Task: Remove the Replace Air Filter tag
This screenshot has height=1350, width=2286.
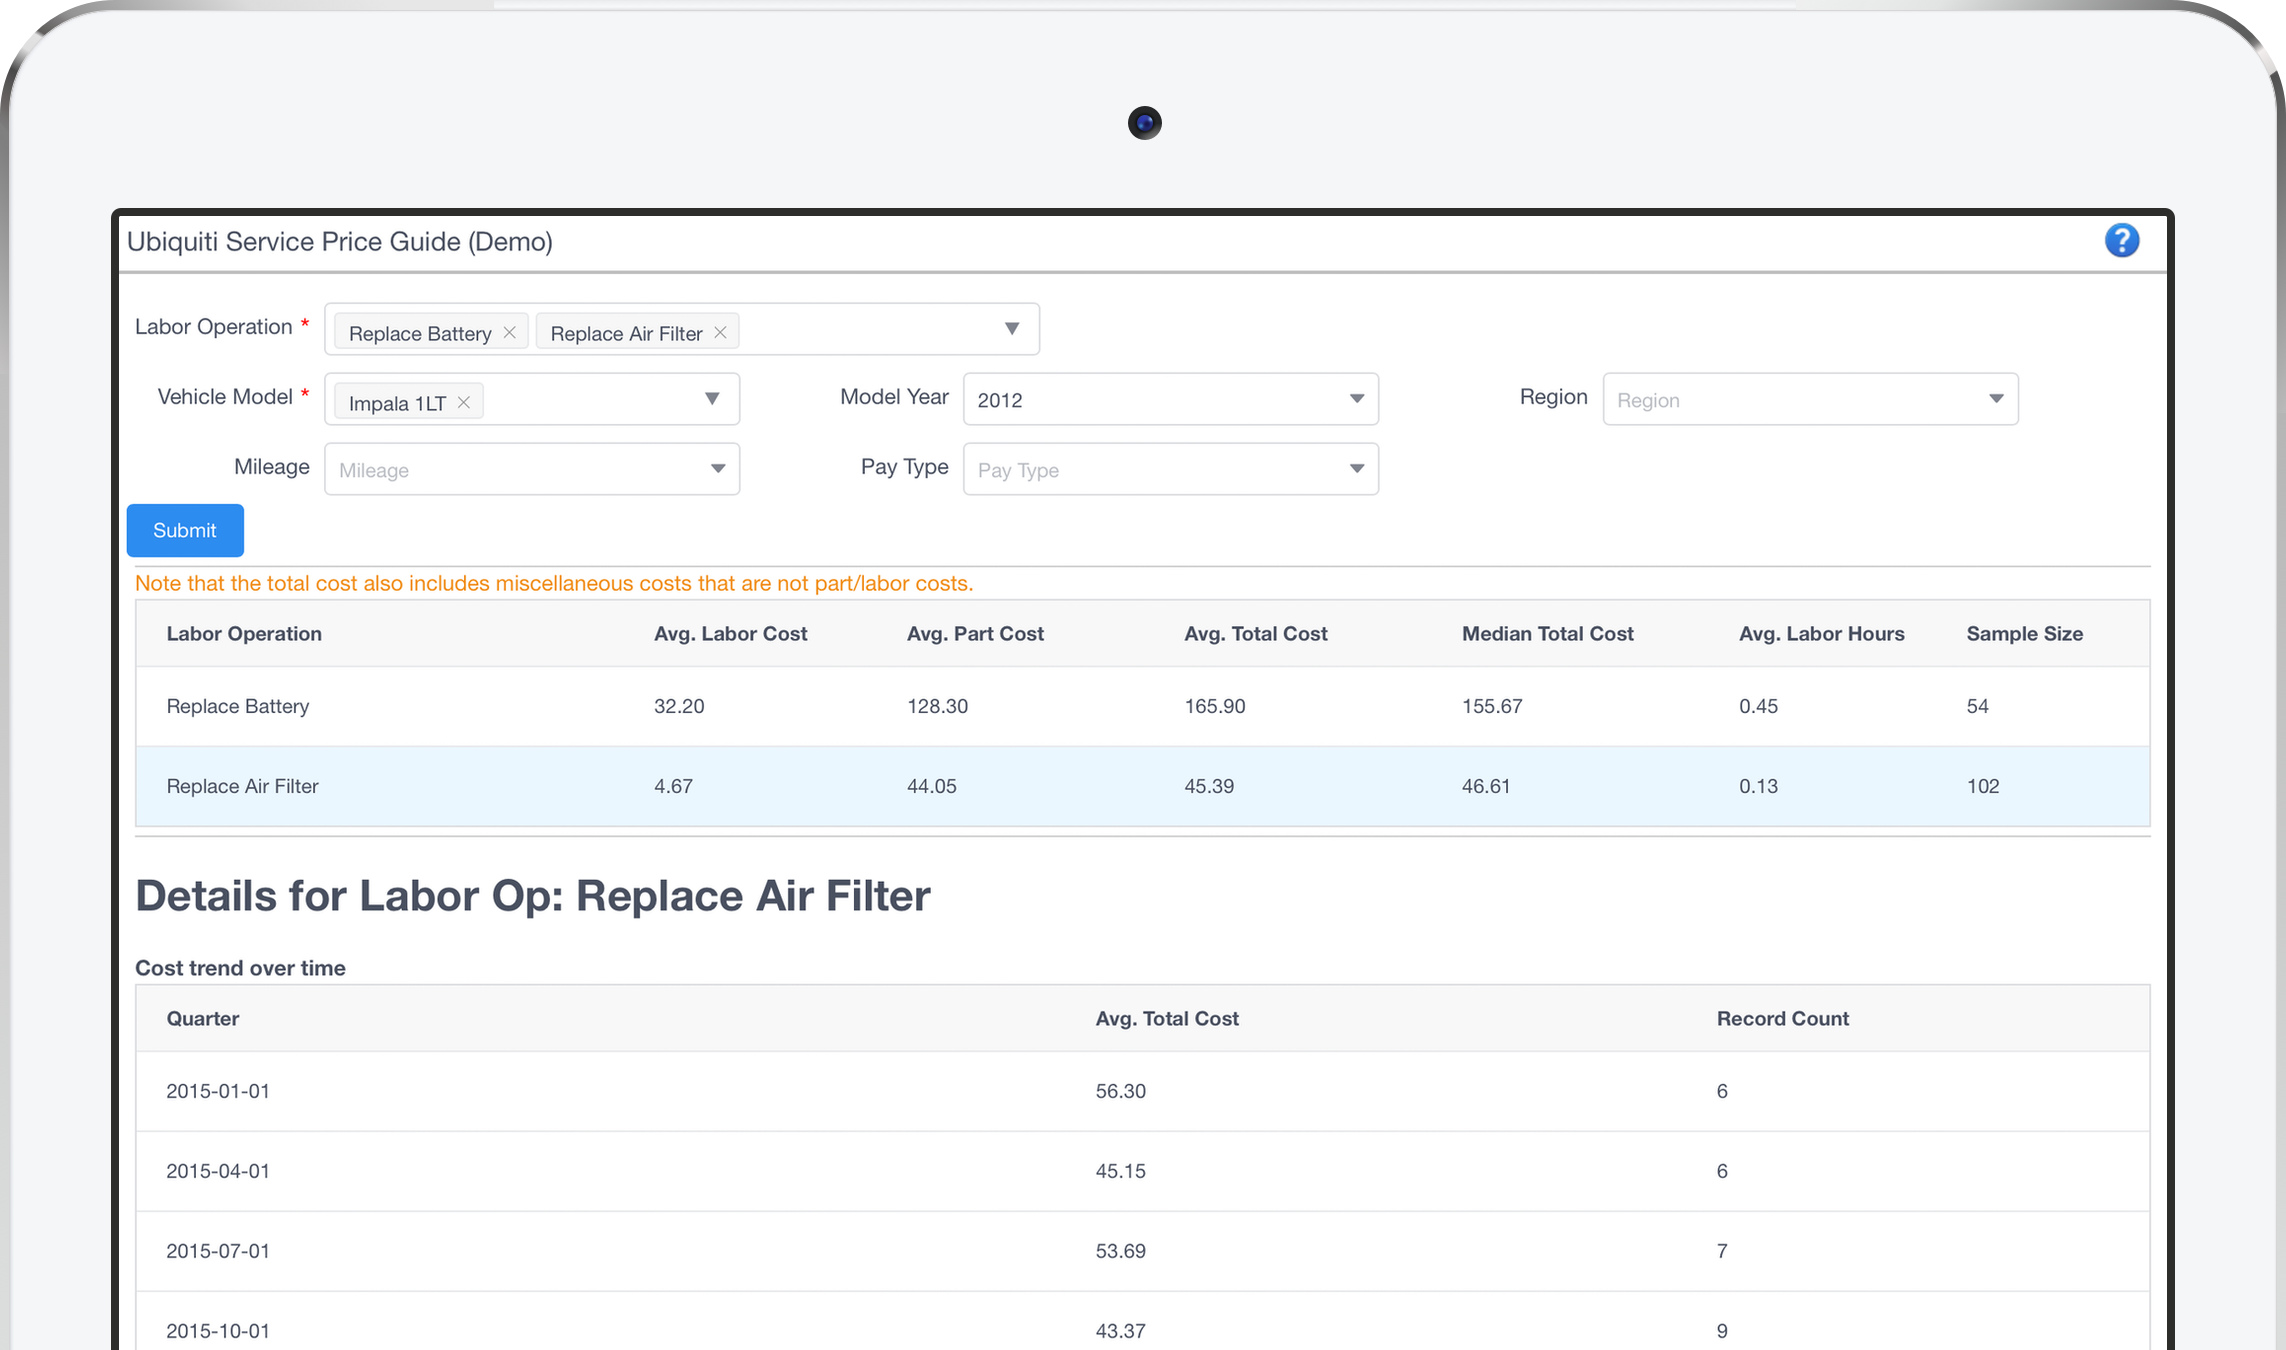Action: point(720,332)
